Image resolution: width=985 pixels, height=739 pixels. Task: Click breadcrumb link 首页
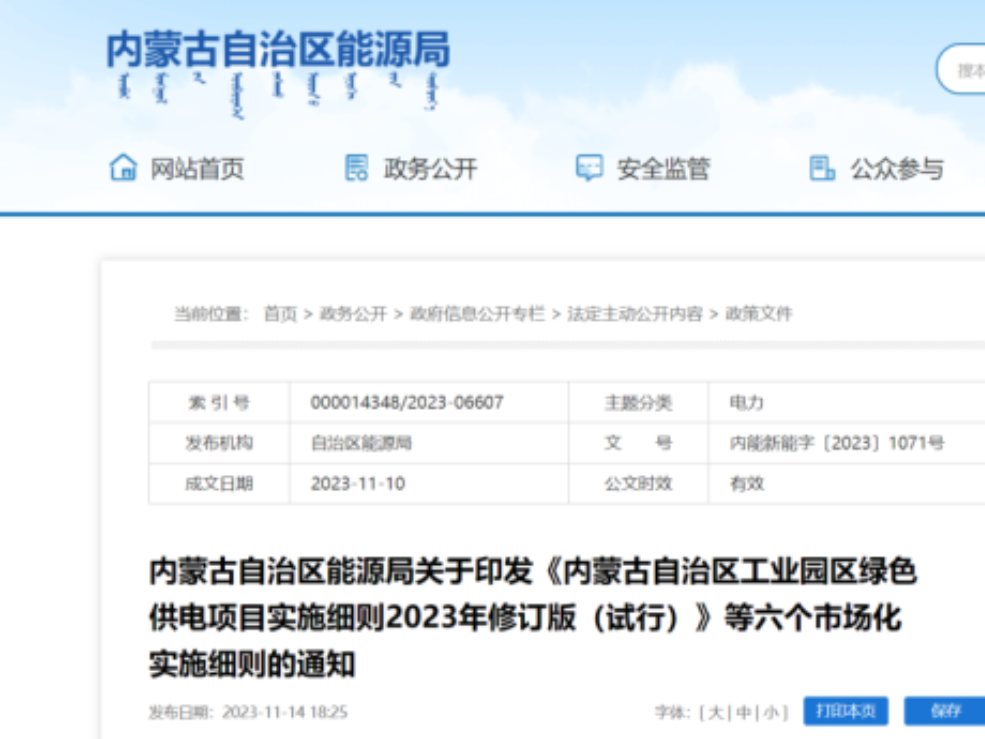pyautogui.click(x=280, y=313)
